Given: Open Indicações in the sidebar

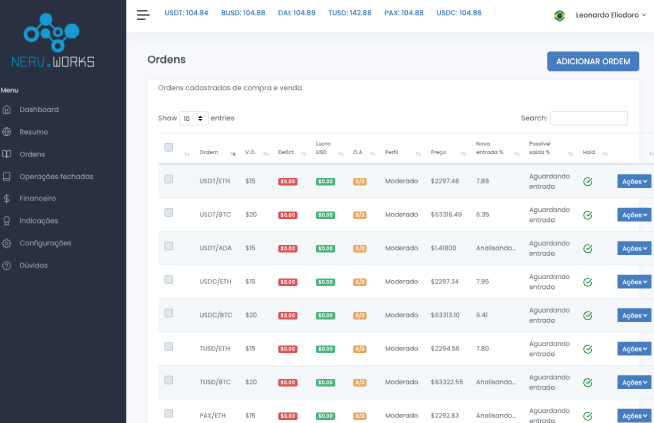Looking at the screenshot, I should pos(39,220).
